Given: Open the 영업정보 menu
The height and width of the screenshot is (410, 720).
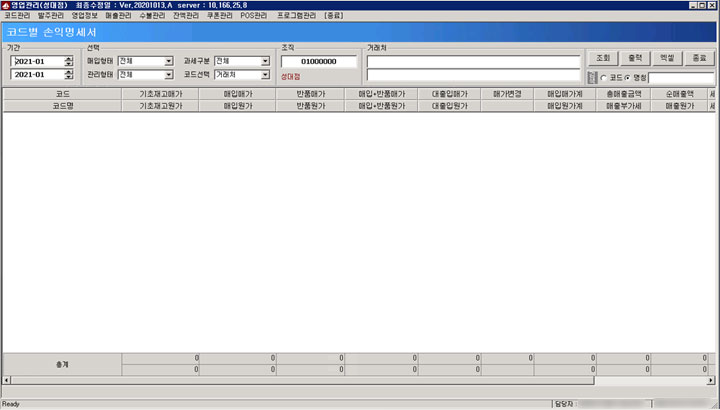Looking at the screenshot, I should click(85, 16).
